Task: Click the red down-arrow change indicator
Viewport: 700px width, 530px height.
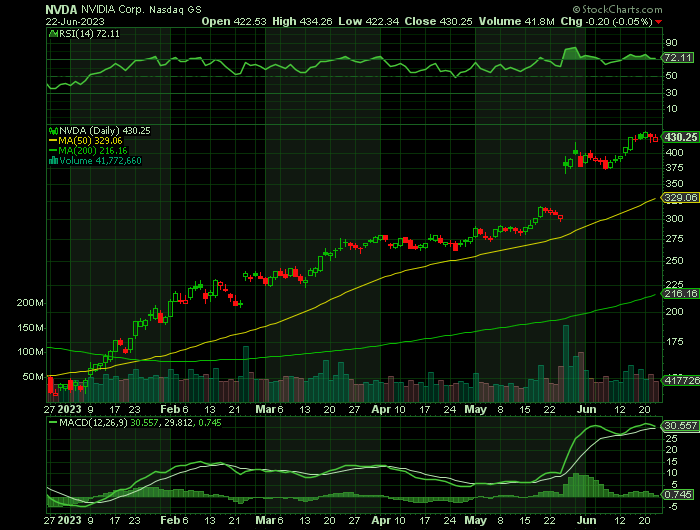Action: tap(659, 22)
